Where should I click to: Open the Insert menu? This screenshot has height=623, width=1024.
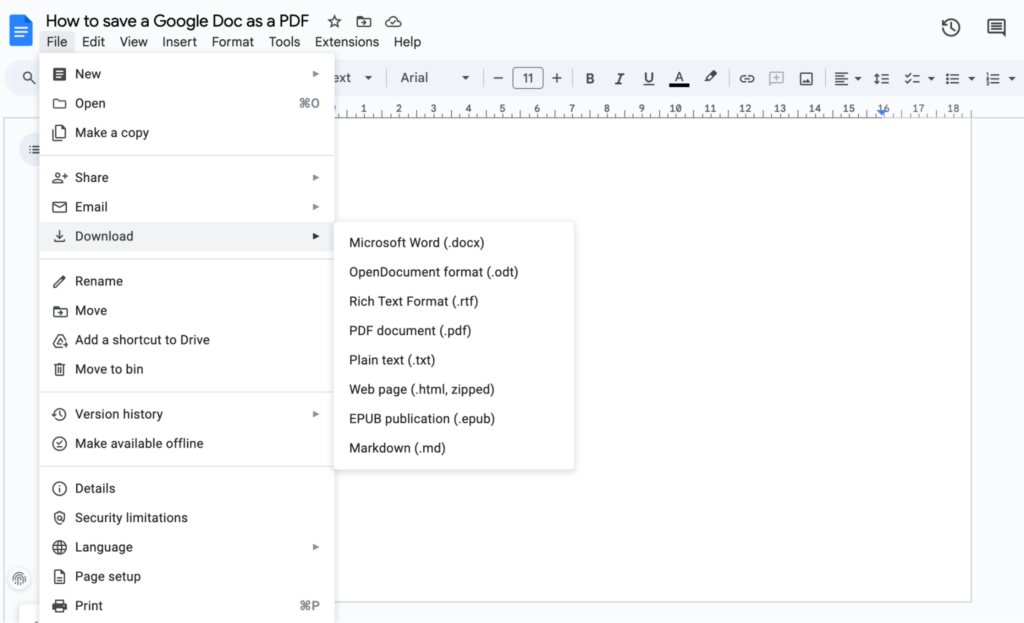[180, 42]
